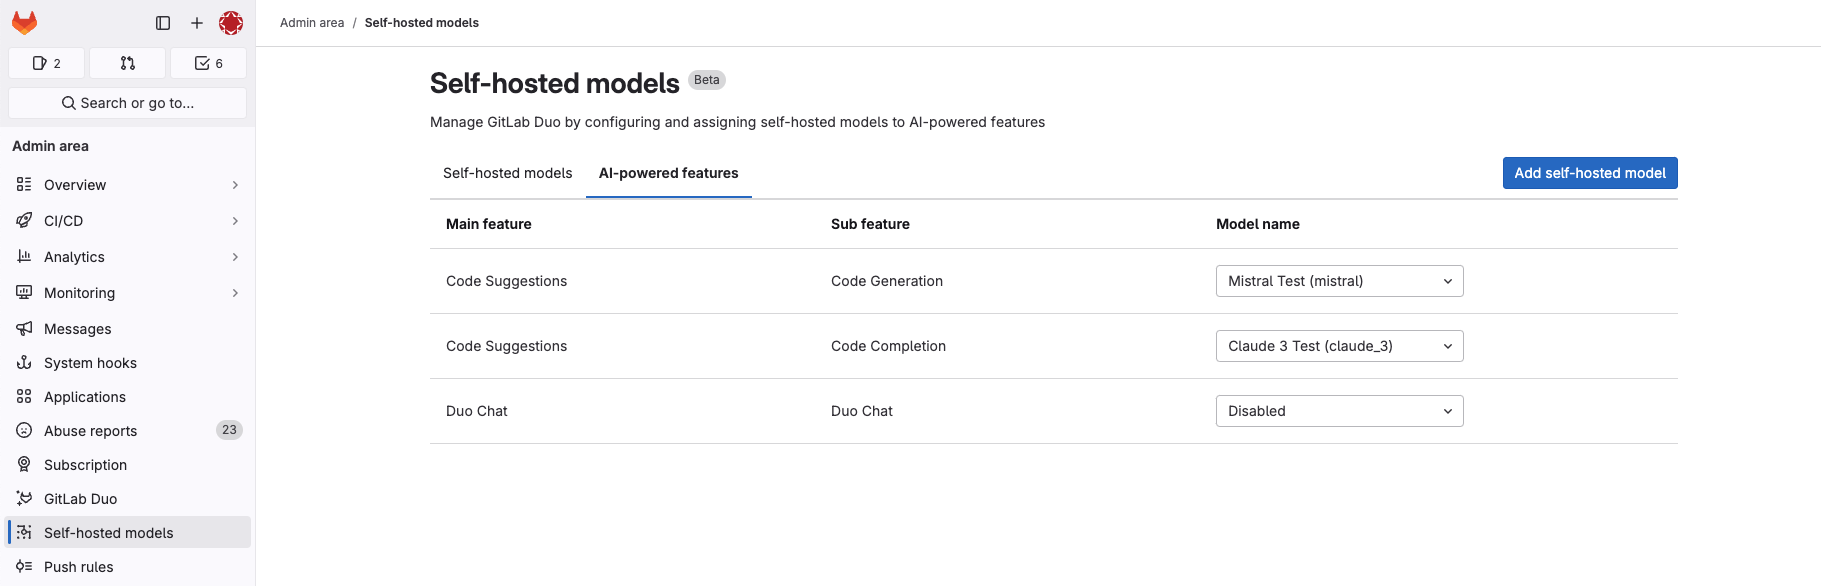This screenshot has height=586, width=1821.
Task: Switch to the Self-hosted models tab
Action: 507,172
